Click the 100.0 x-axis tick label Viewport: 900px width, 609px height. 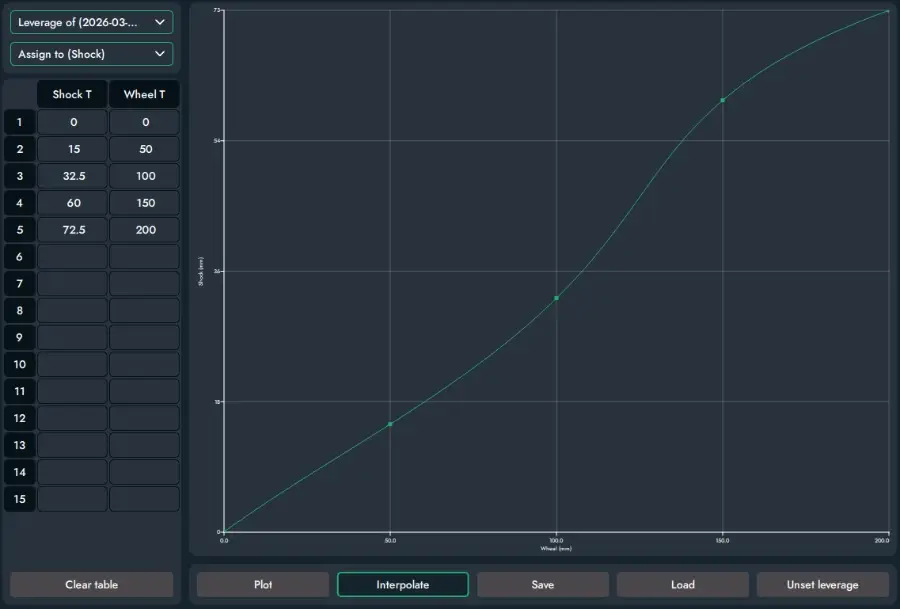click(556, 541)
